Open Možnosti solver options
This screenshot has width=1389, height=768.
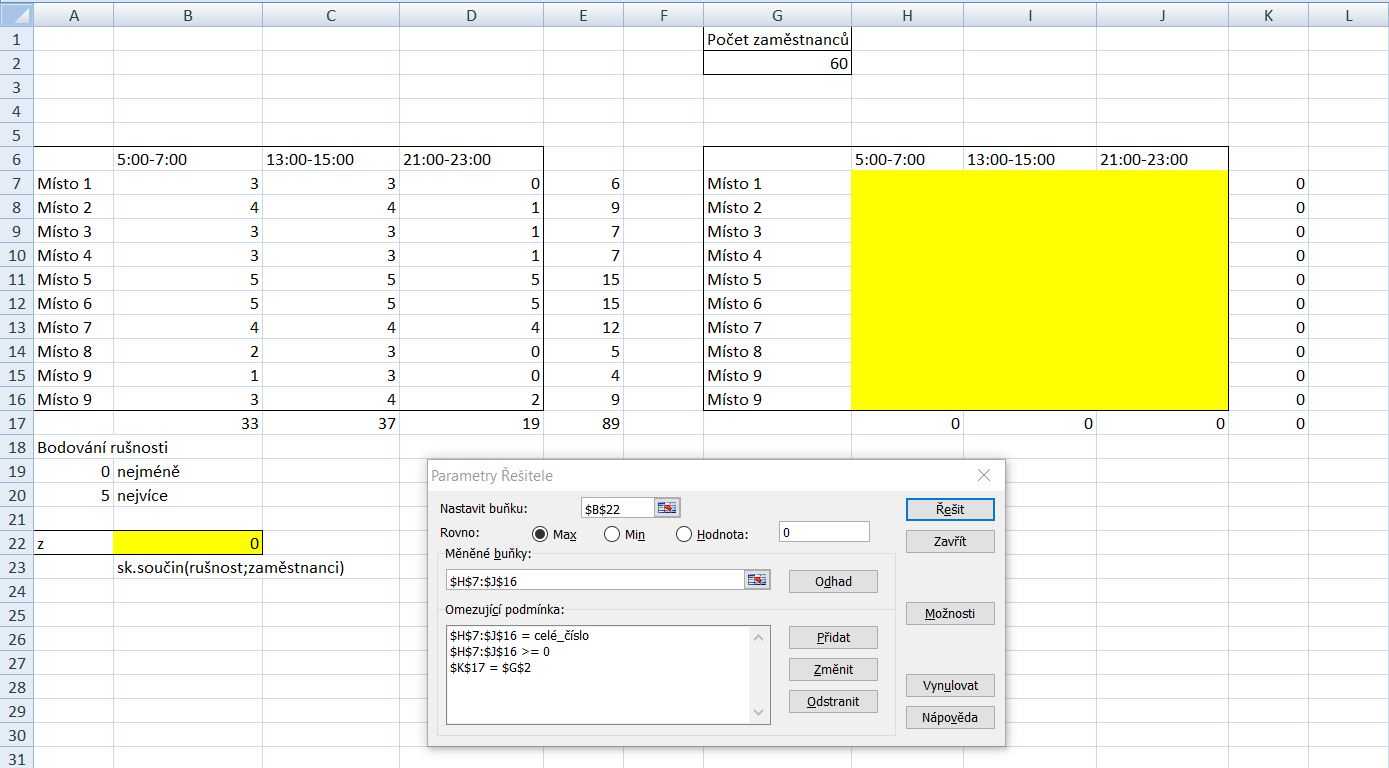950,613
